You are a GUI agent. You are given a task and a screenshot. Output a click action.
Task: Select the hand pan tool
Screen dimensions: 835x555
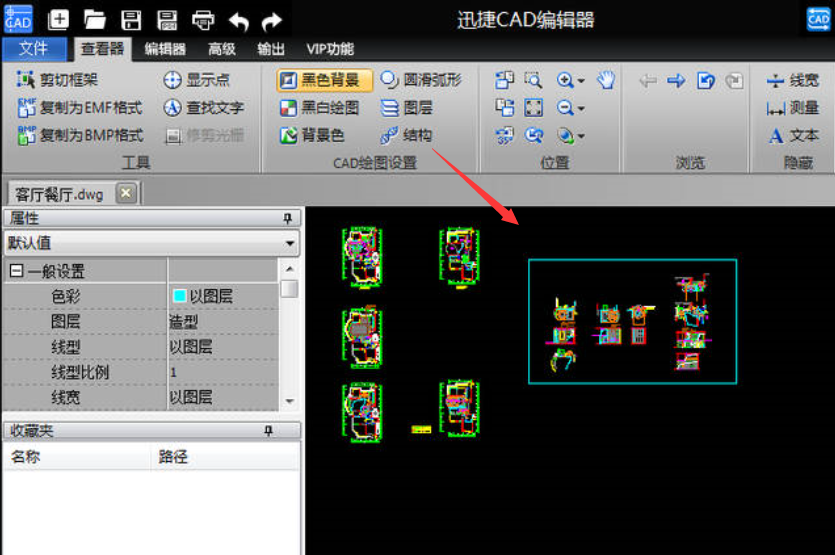click(606, 81)
